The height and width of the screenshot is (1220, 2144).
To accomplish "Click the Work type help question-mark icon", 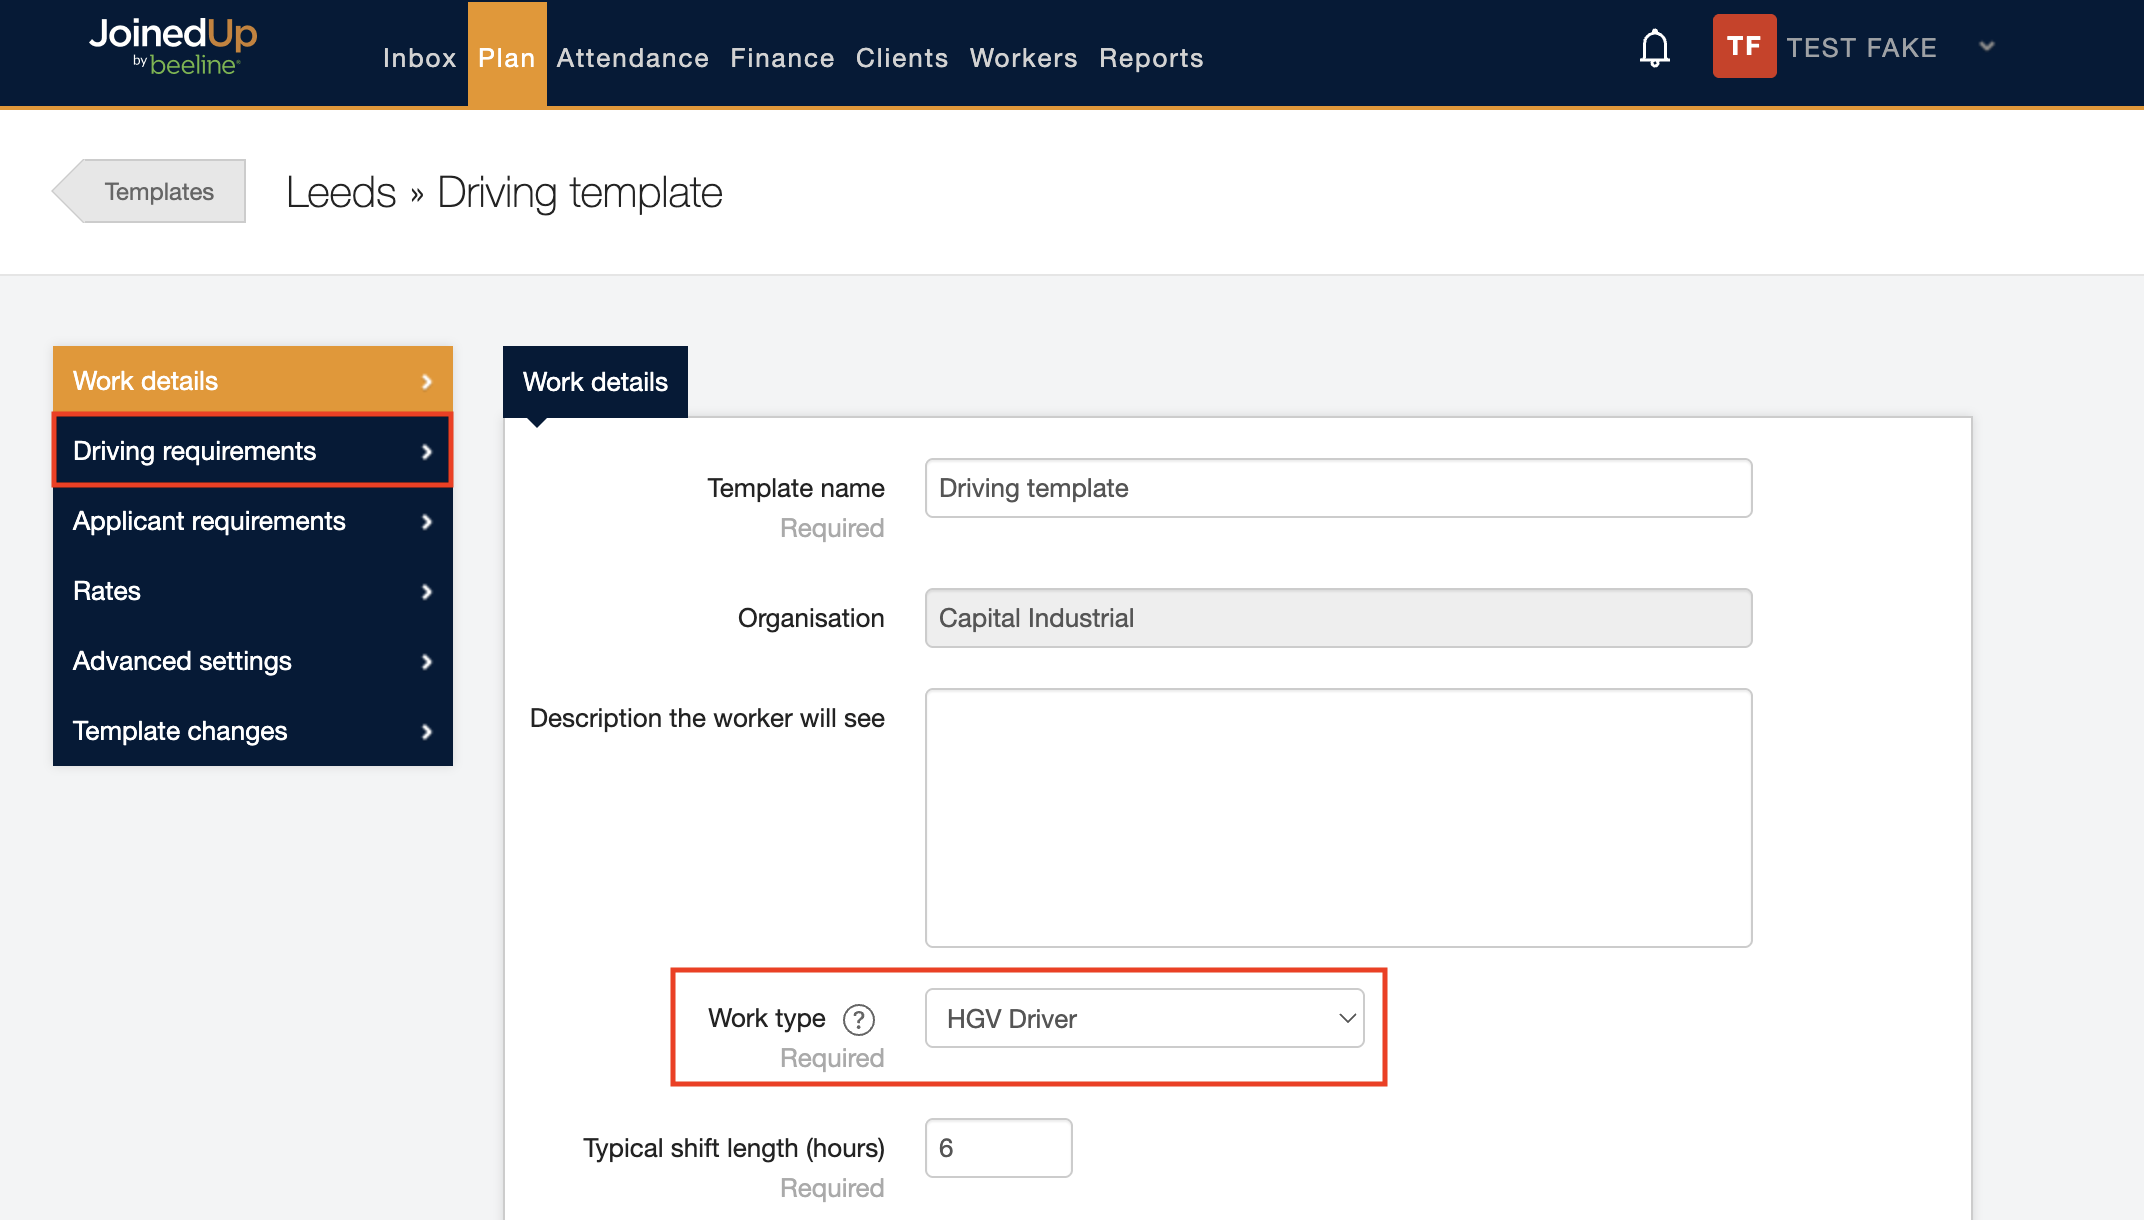I will (x=858, y=1019).
